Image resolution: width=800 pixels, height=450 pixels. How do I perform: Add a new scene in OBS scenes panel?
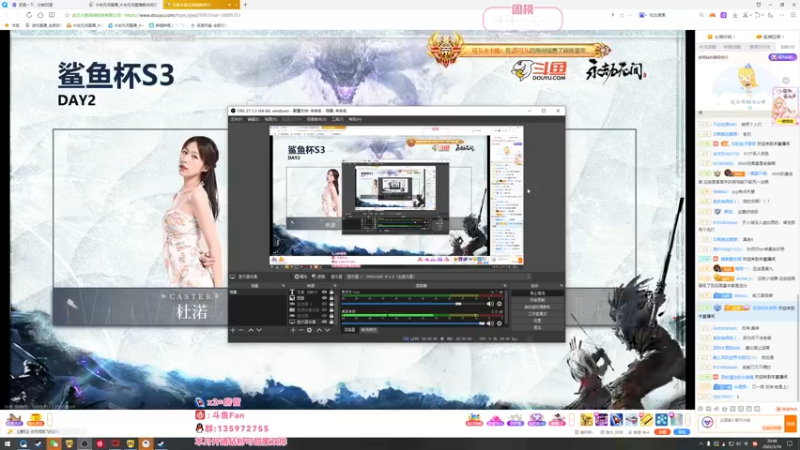[232, 330]
